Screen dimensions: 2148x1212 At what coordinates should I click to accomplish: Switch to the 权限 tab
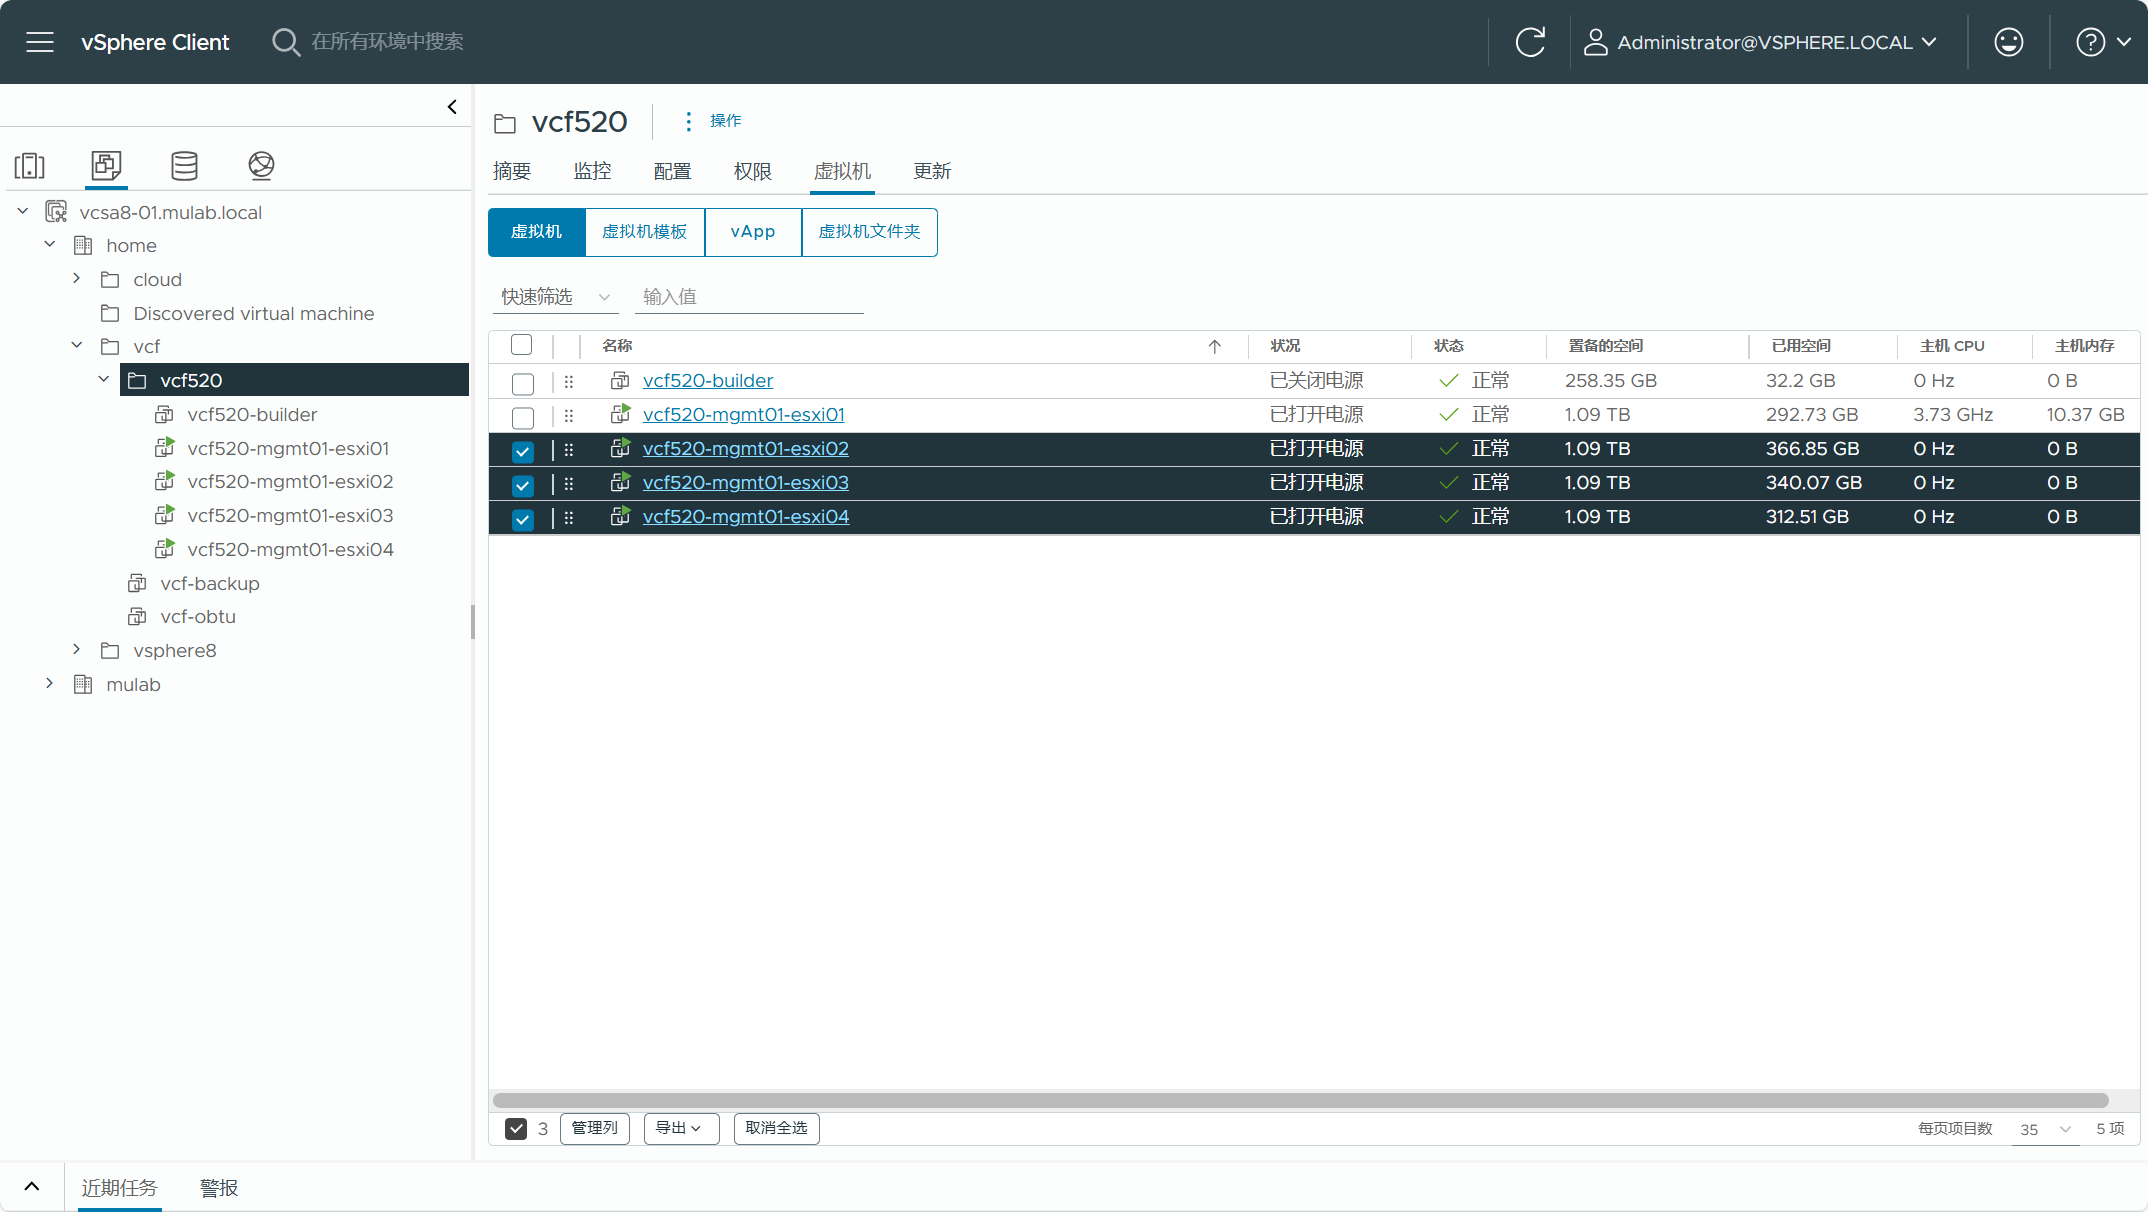(752, 171)
